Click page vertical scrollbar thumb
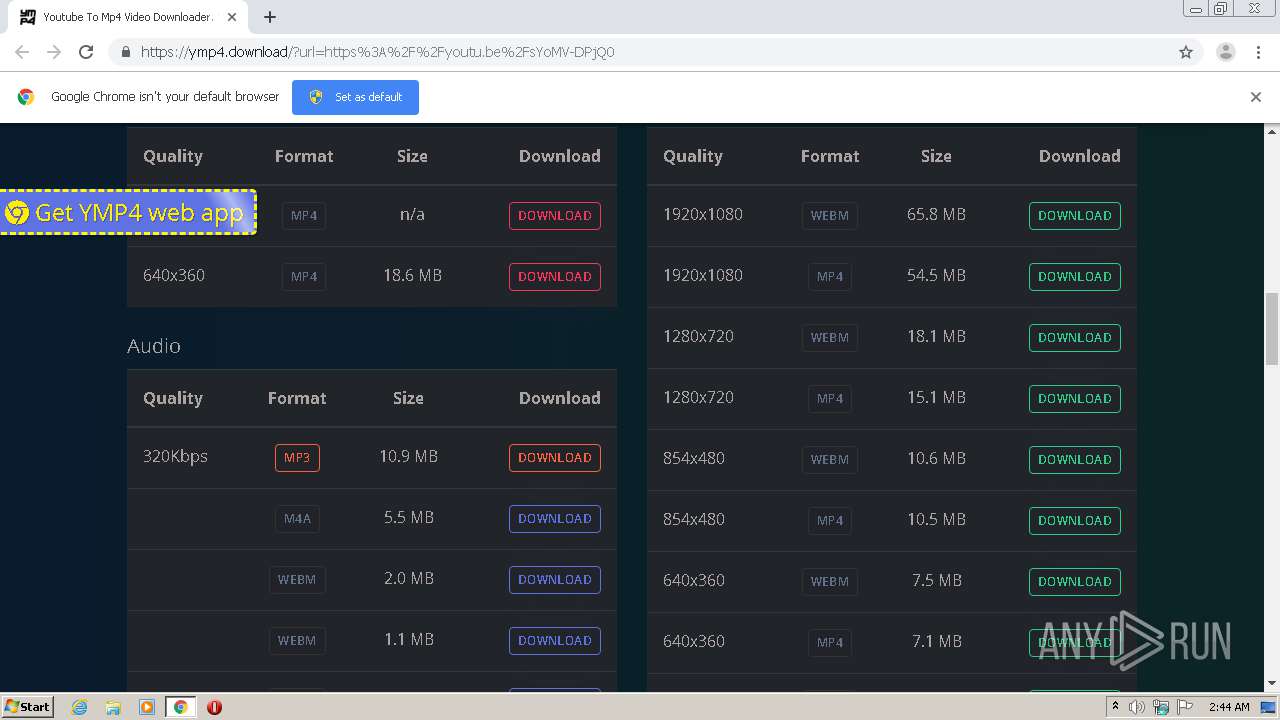Viewport: 1280px width, 720px height. [x=1272, y=328]
